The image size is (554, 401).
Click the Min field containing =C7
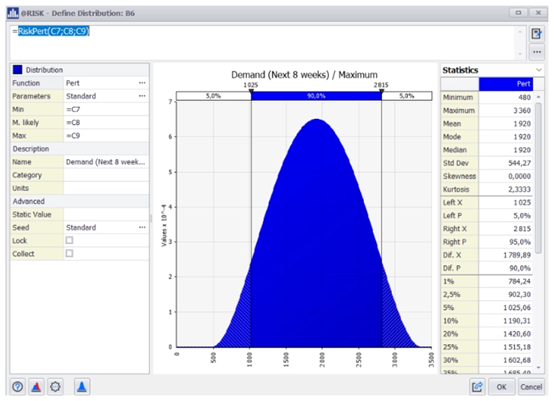[106, 109]
